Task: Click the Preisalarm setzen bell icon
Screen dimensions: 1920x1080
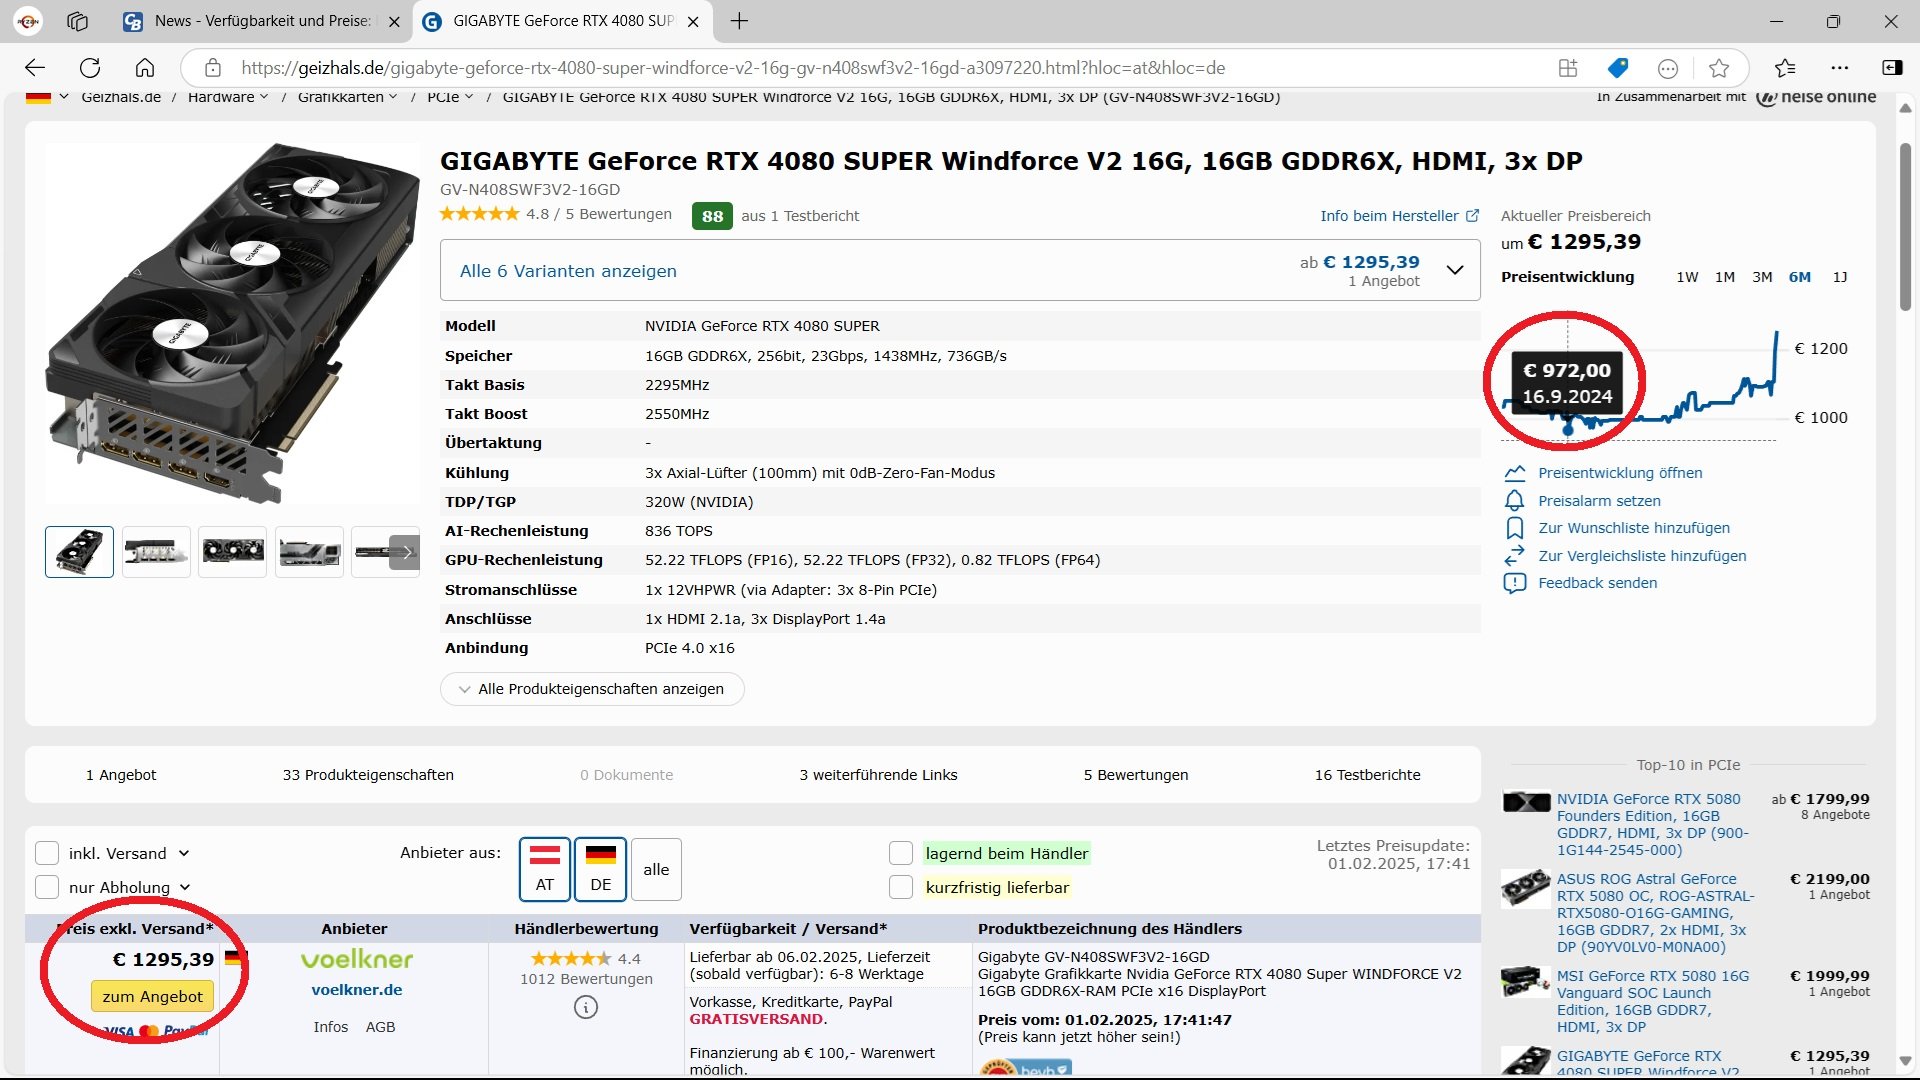Action: [1514, 501]
